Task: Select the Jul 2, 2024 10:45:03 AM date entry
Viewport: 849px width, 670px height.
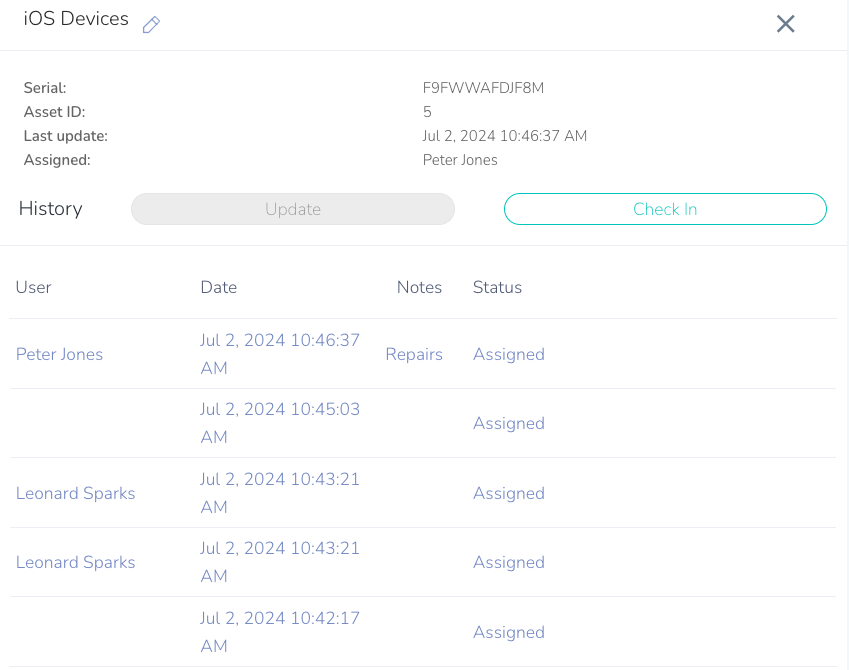Action: click(280, 423)
